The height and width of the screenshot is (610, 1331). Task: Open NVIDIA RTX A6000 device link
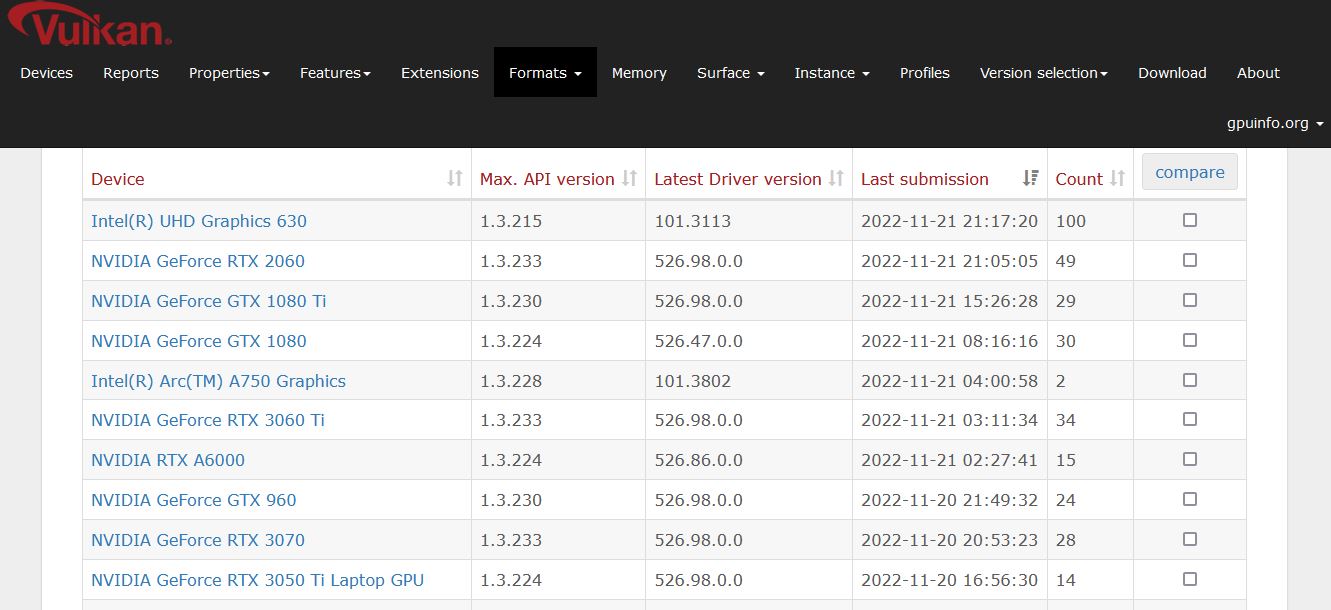point(168,460)
